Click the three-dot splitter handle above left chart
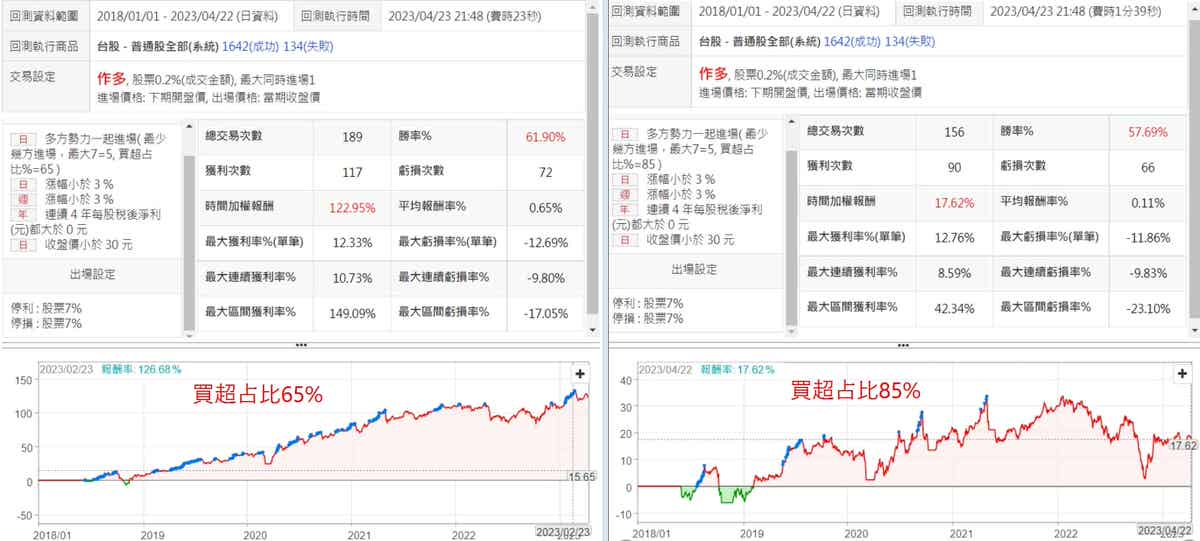The image size is (1200, 541). point(301,345)
